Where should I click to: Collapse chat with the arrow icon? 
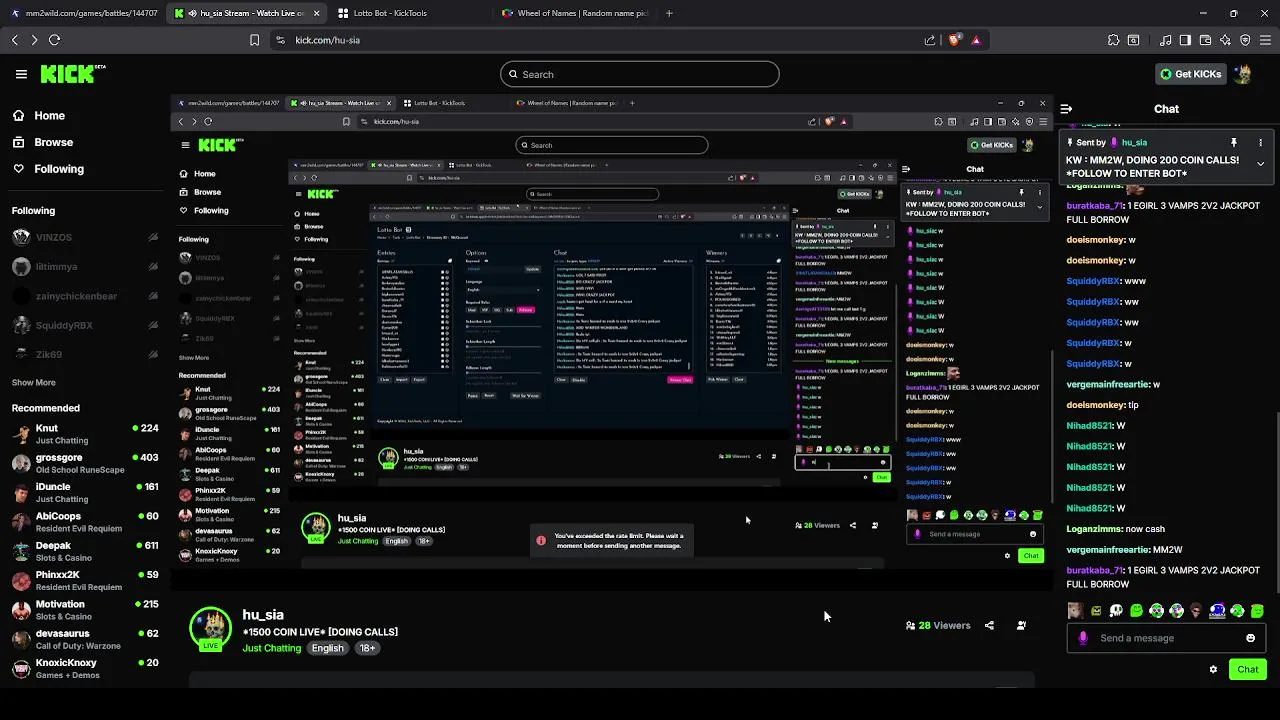[x=1066, y=109]
